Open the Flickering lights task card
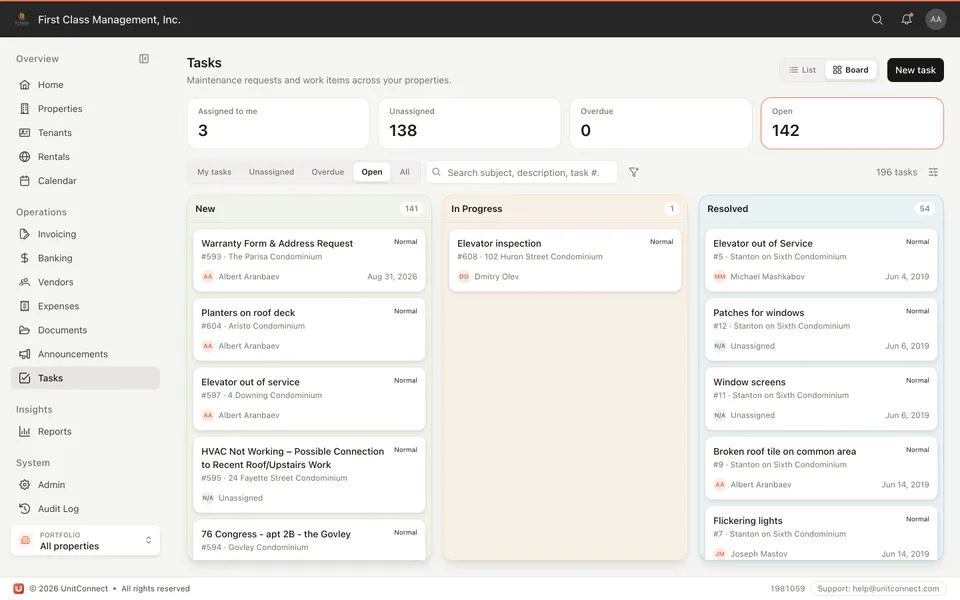 pos(820,533)
